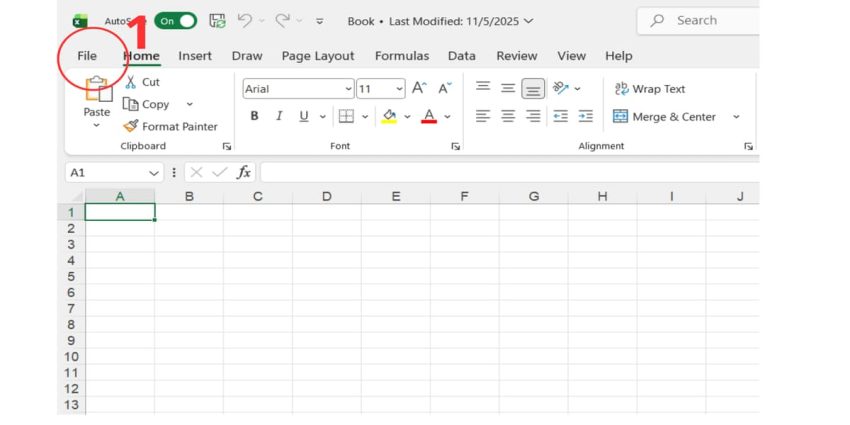Switch to the Home tab

click(x=141, y=56)
